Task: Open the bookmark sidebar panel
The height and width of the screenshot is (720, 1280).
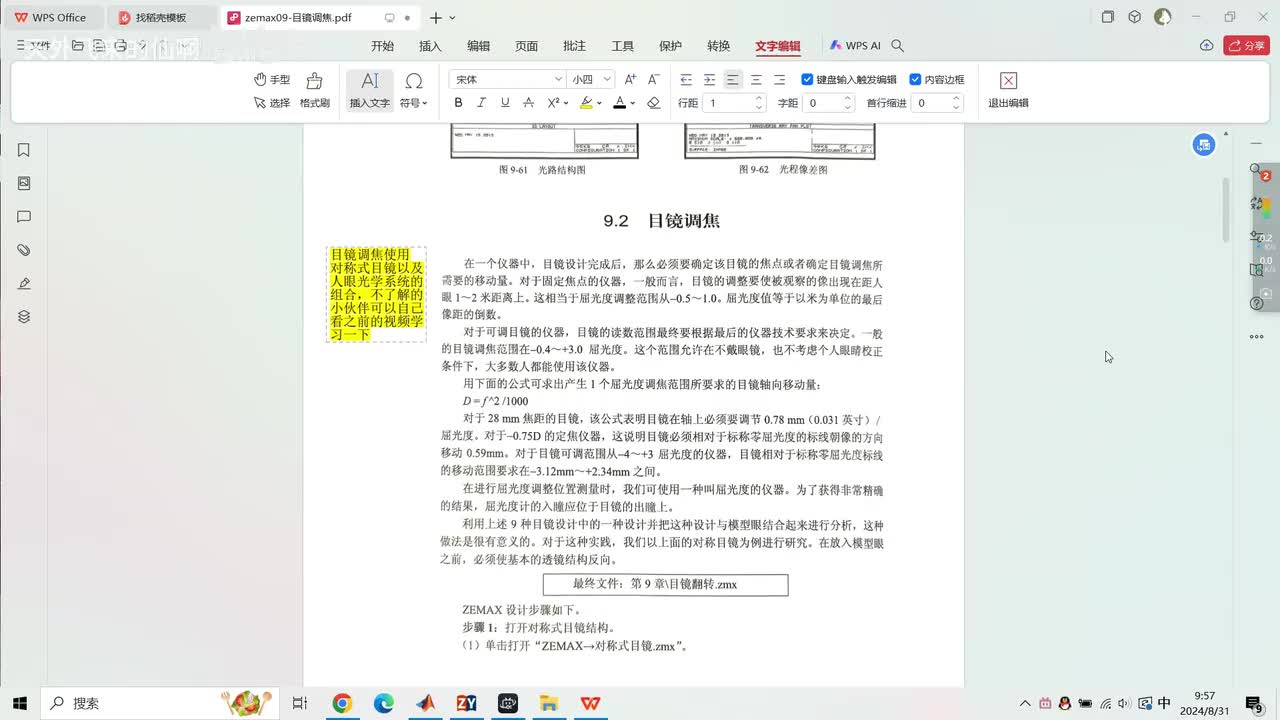Action: [24, 150]
